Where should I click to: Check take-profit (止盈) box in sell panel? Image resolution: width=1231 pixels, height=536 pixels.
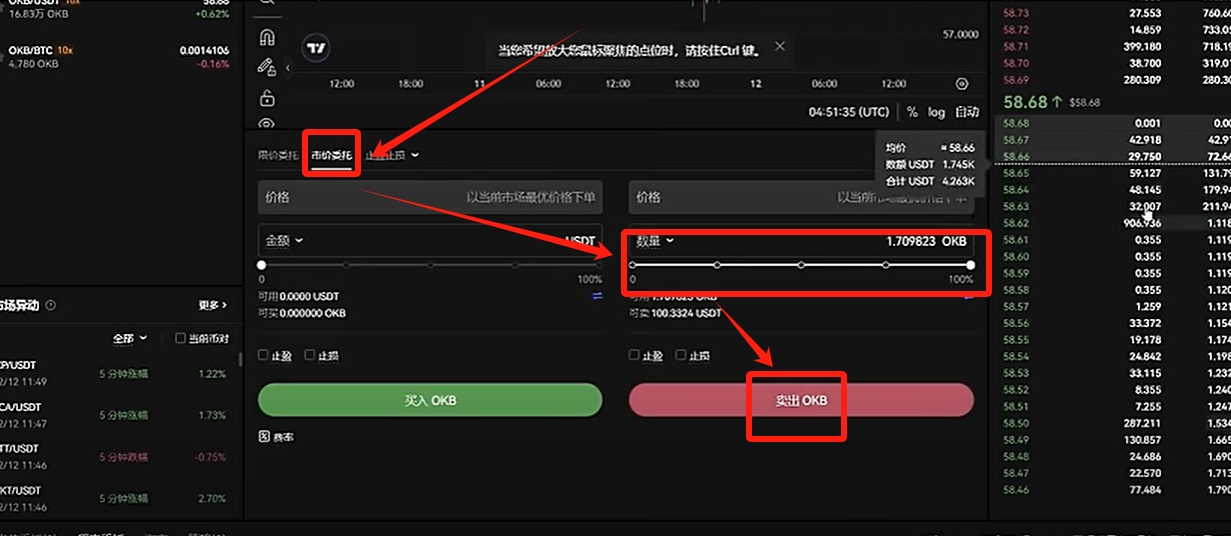tap(634, 355)
